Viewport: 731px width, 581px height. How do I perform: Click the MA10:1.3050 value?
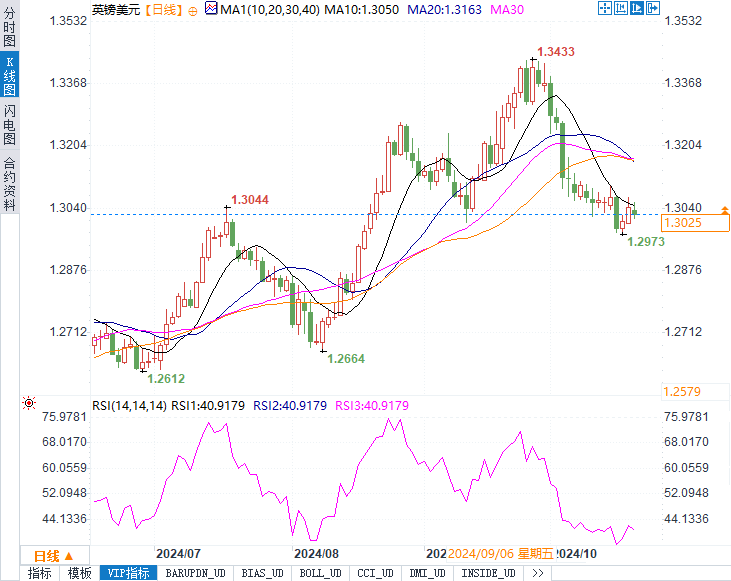tap(361, 10)
